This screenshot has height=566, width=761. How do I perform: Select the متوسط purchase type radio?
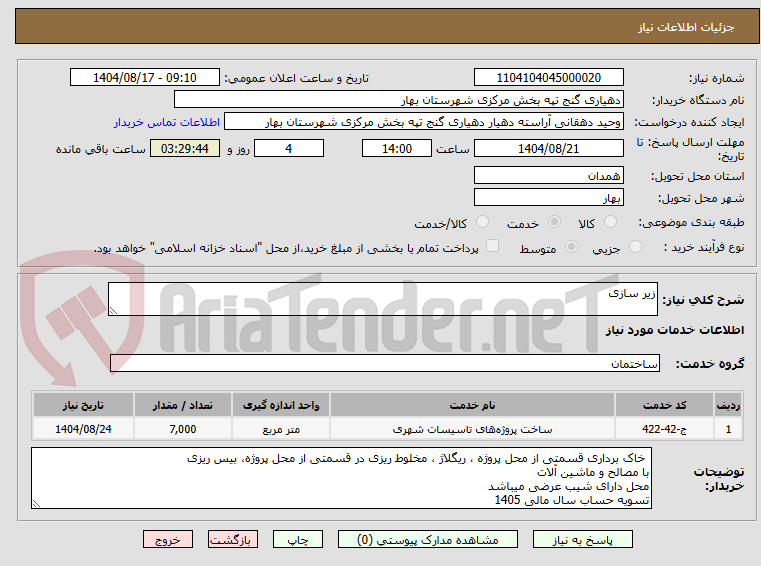click(x=572, y=247)
